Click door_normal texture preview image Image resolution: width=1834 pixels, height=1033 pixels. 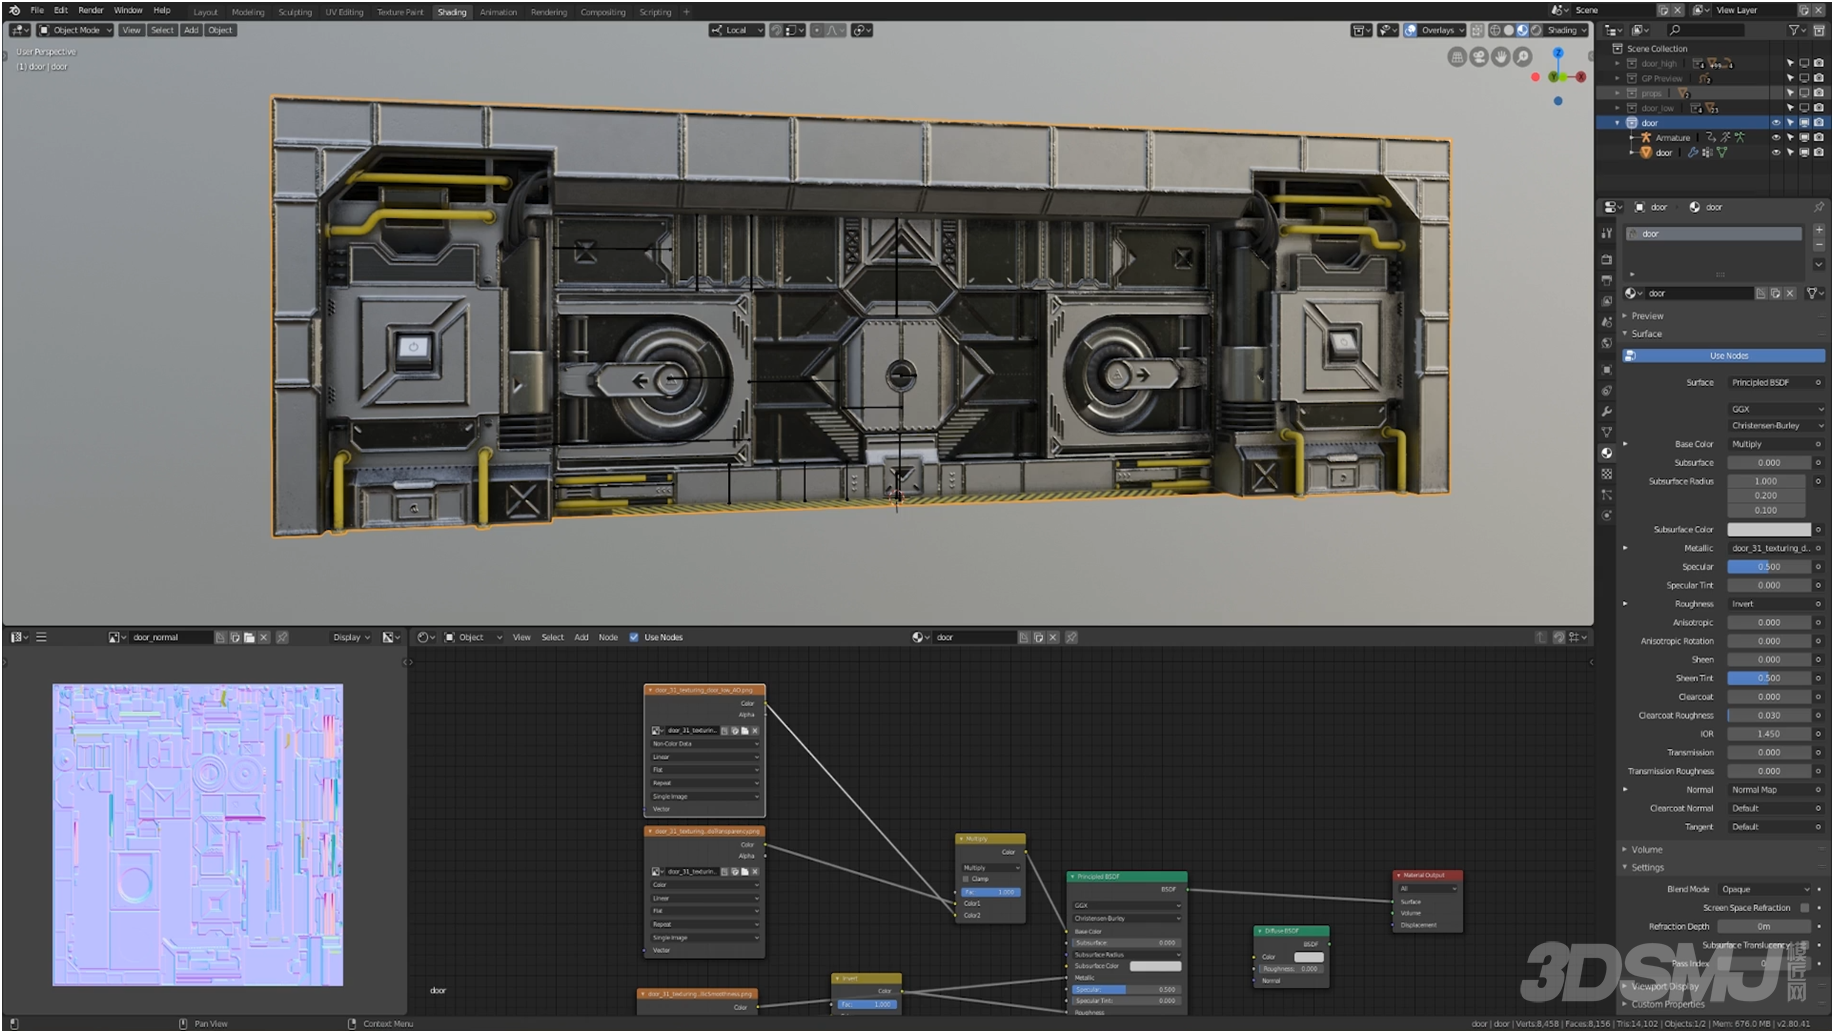[x=197, y=835]
